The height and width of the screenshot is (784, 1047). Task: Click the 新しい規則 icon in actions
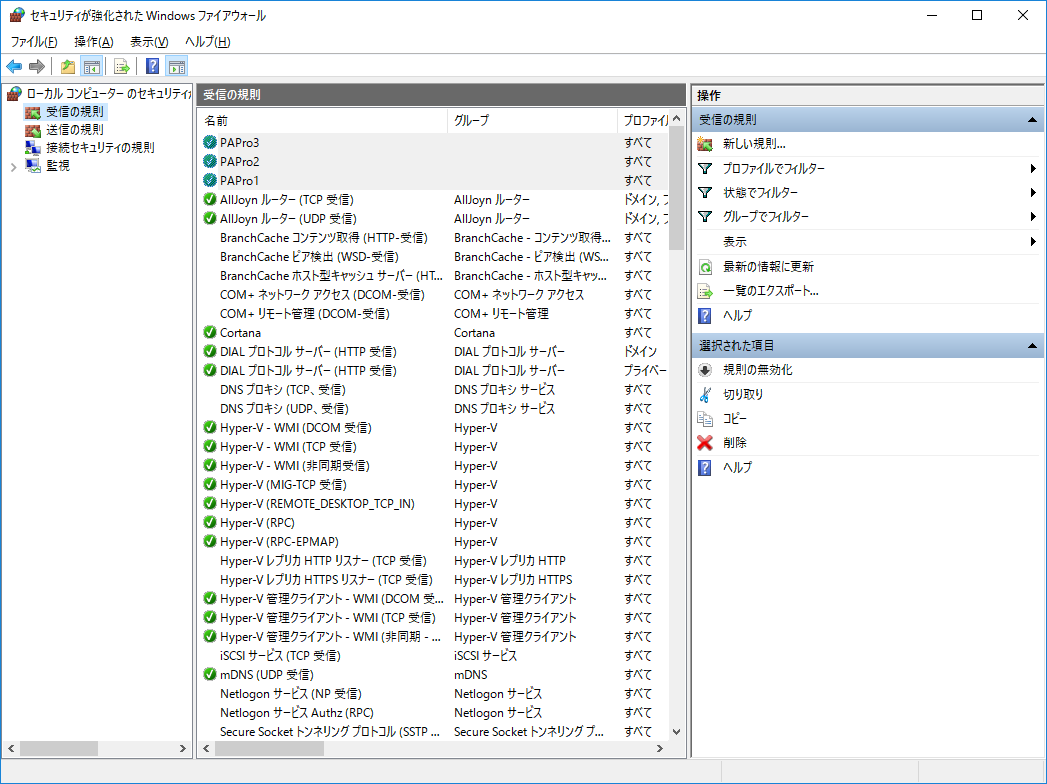point(705,144)
